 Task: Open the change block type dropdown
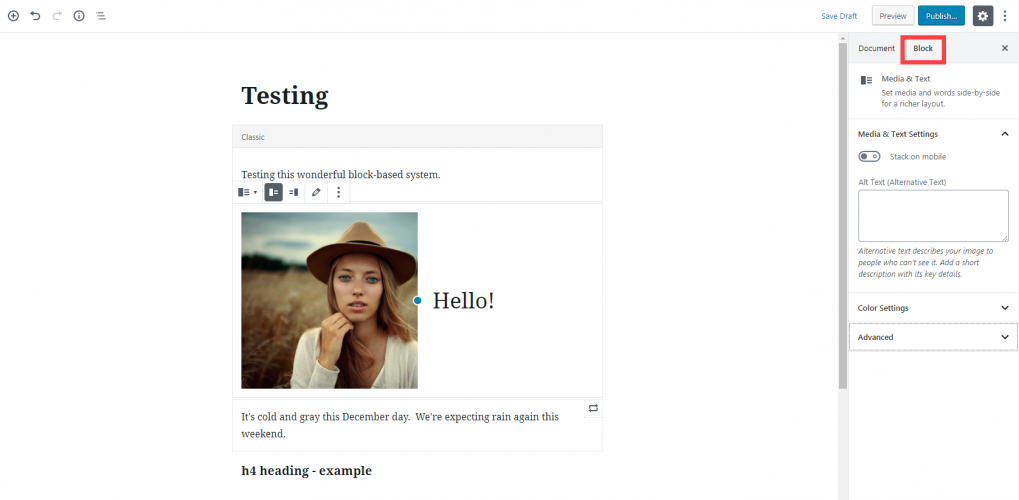click(247, 192)
